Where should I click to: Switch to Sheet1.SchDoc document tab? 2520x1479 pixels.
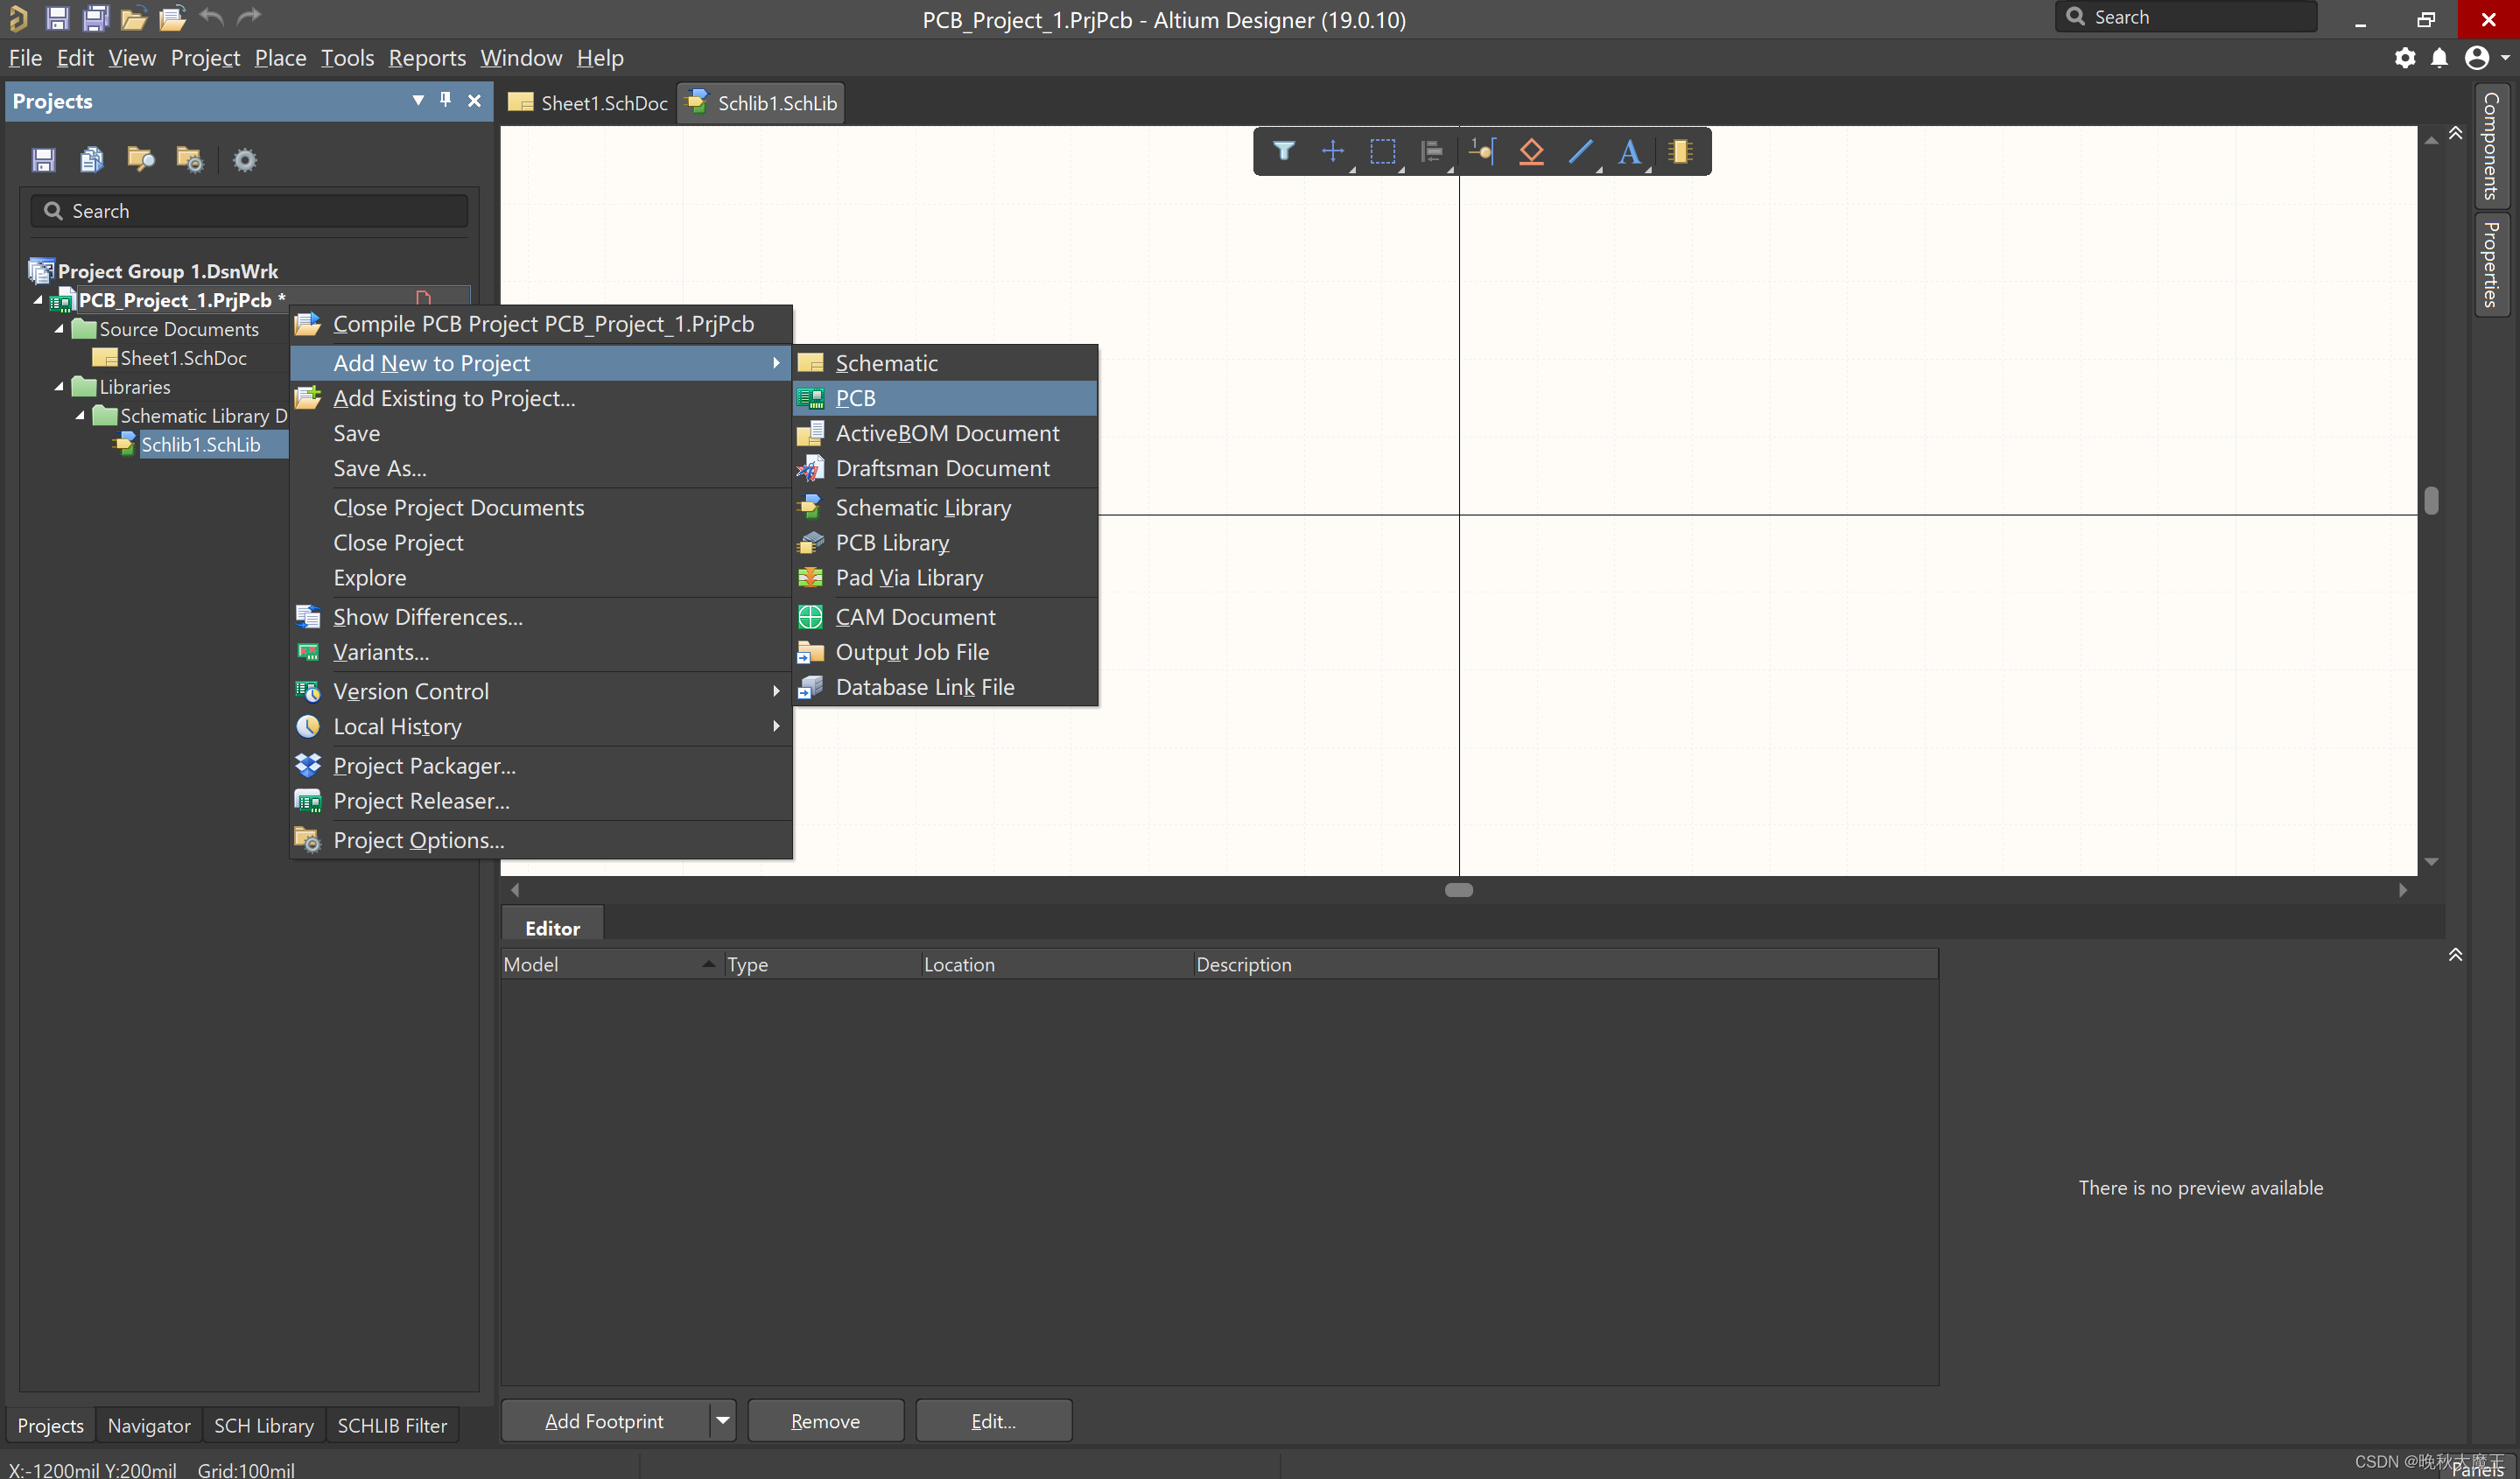(x=590, y=103)
